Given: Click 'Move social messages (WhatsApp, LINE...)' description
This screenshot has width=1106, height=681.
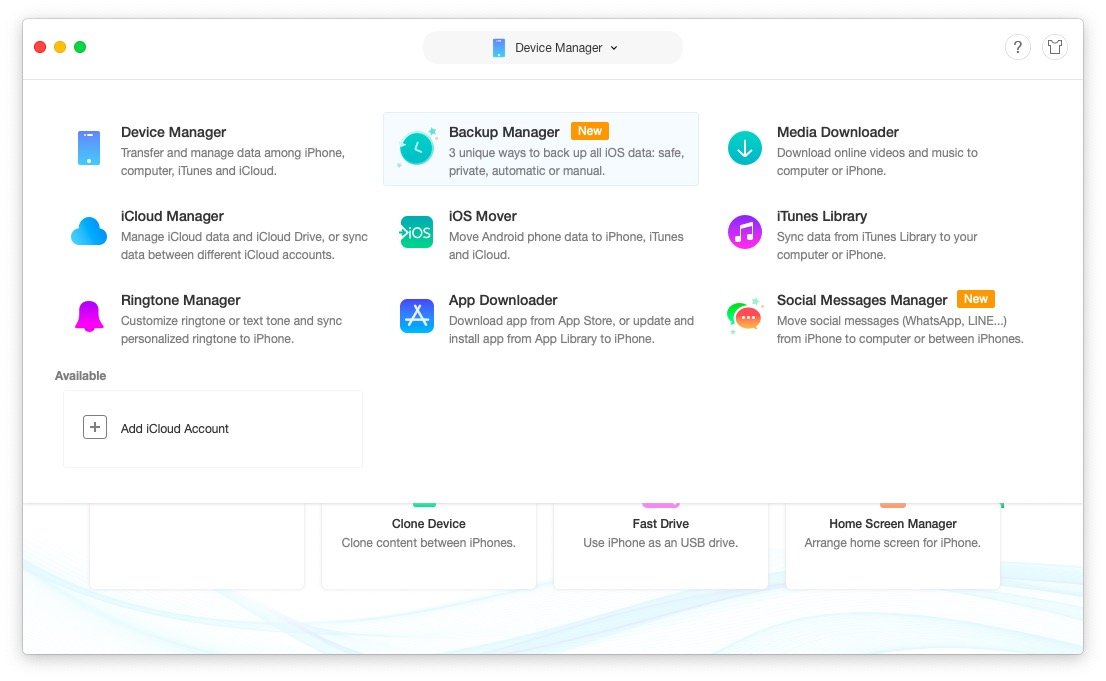Looking at the screenshot, I should 900,330.
